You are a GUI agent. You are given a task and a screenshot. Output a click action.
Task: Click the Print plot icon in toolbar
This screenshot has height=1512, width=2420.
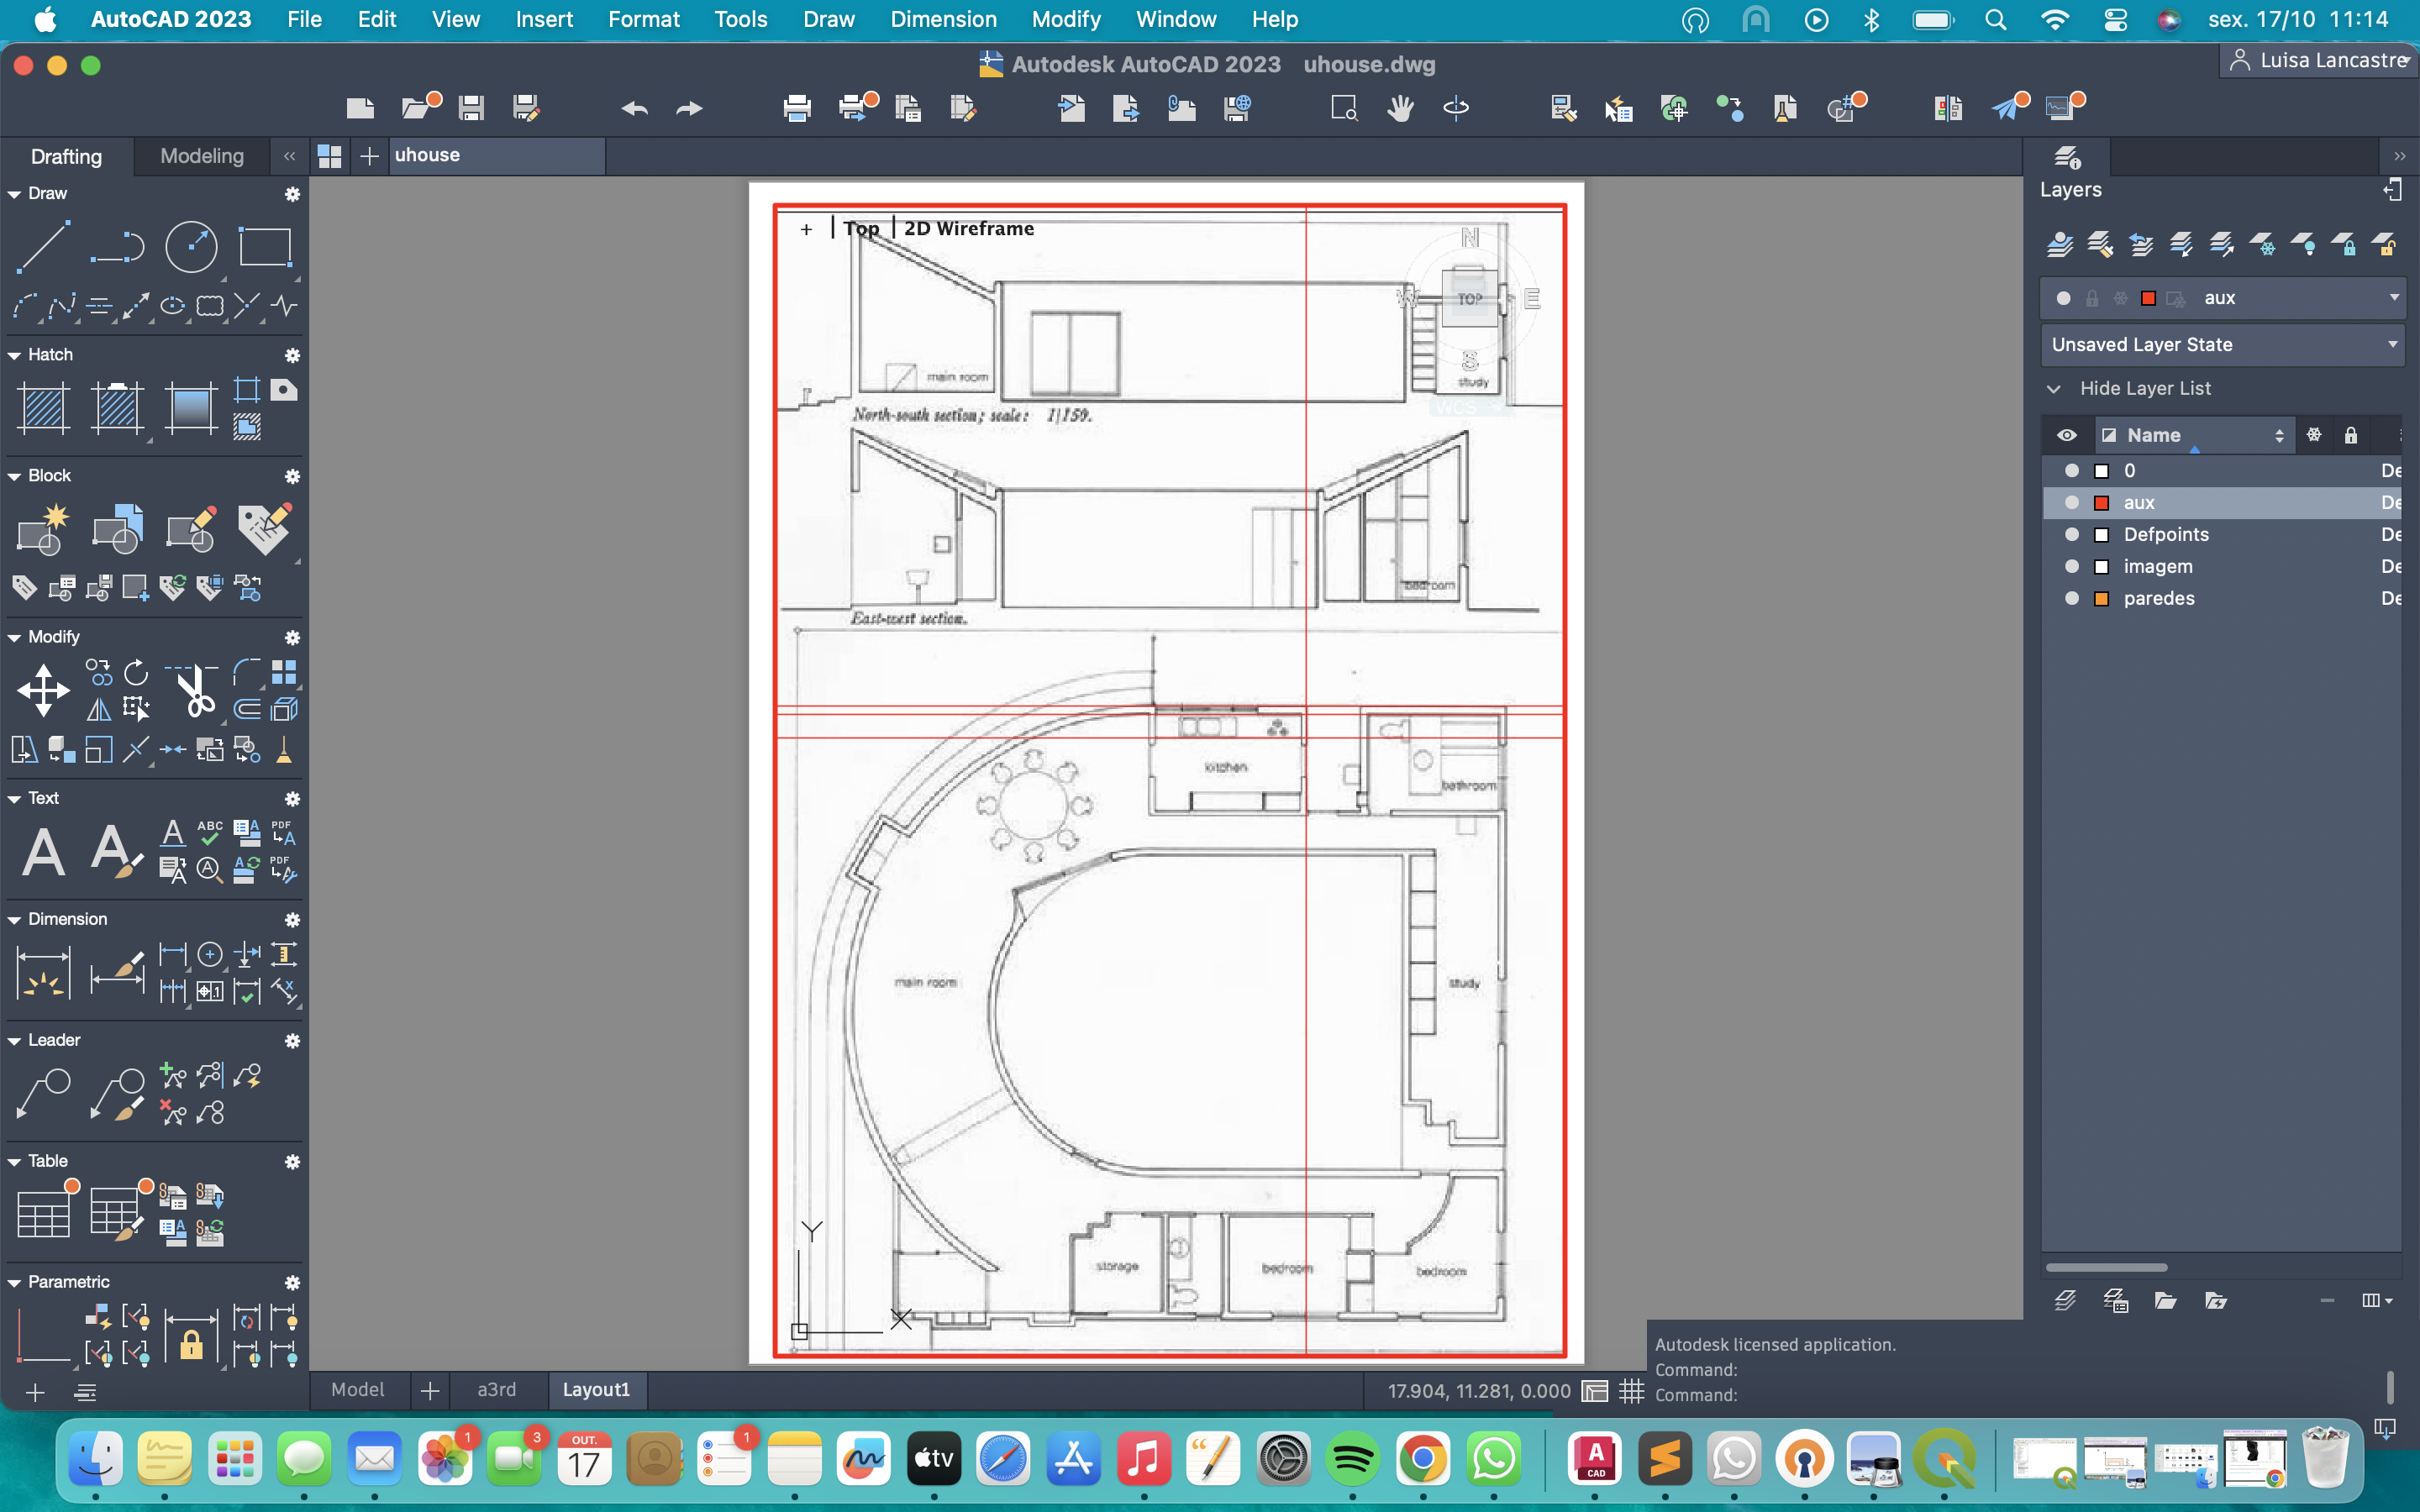(x=797, y=108)
